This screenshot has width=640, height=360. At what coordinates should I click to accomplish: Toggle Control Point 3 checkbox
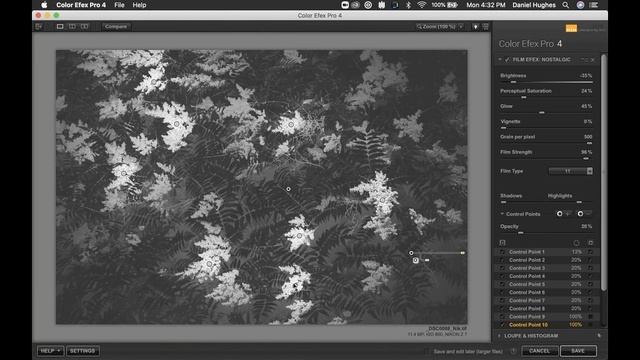(x=502, y=268)
